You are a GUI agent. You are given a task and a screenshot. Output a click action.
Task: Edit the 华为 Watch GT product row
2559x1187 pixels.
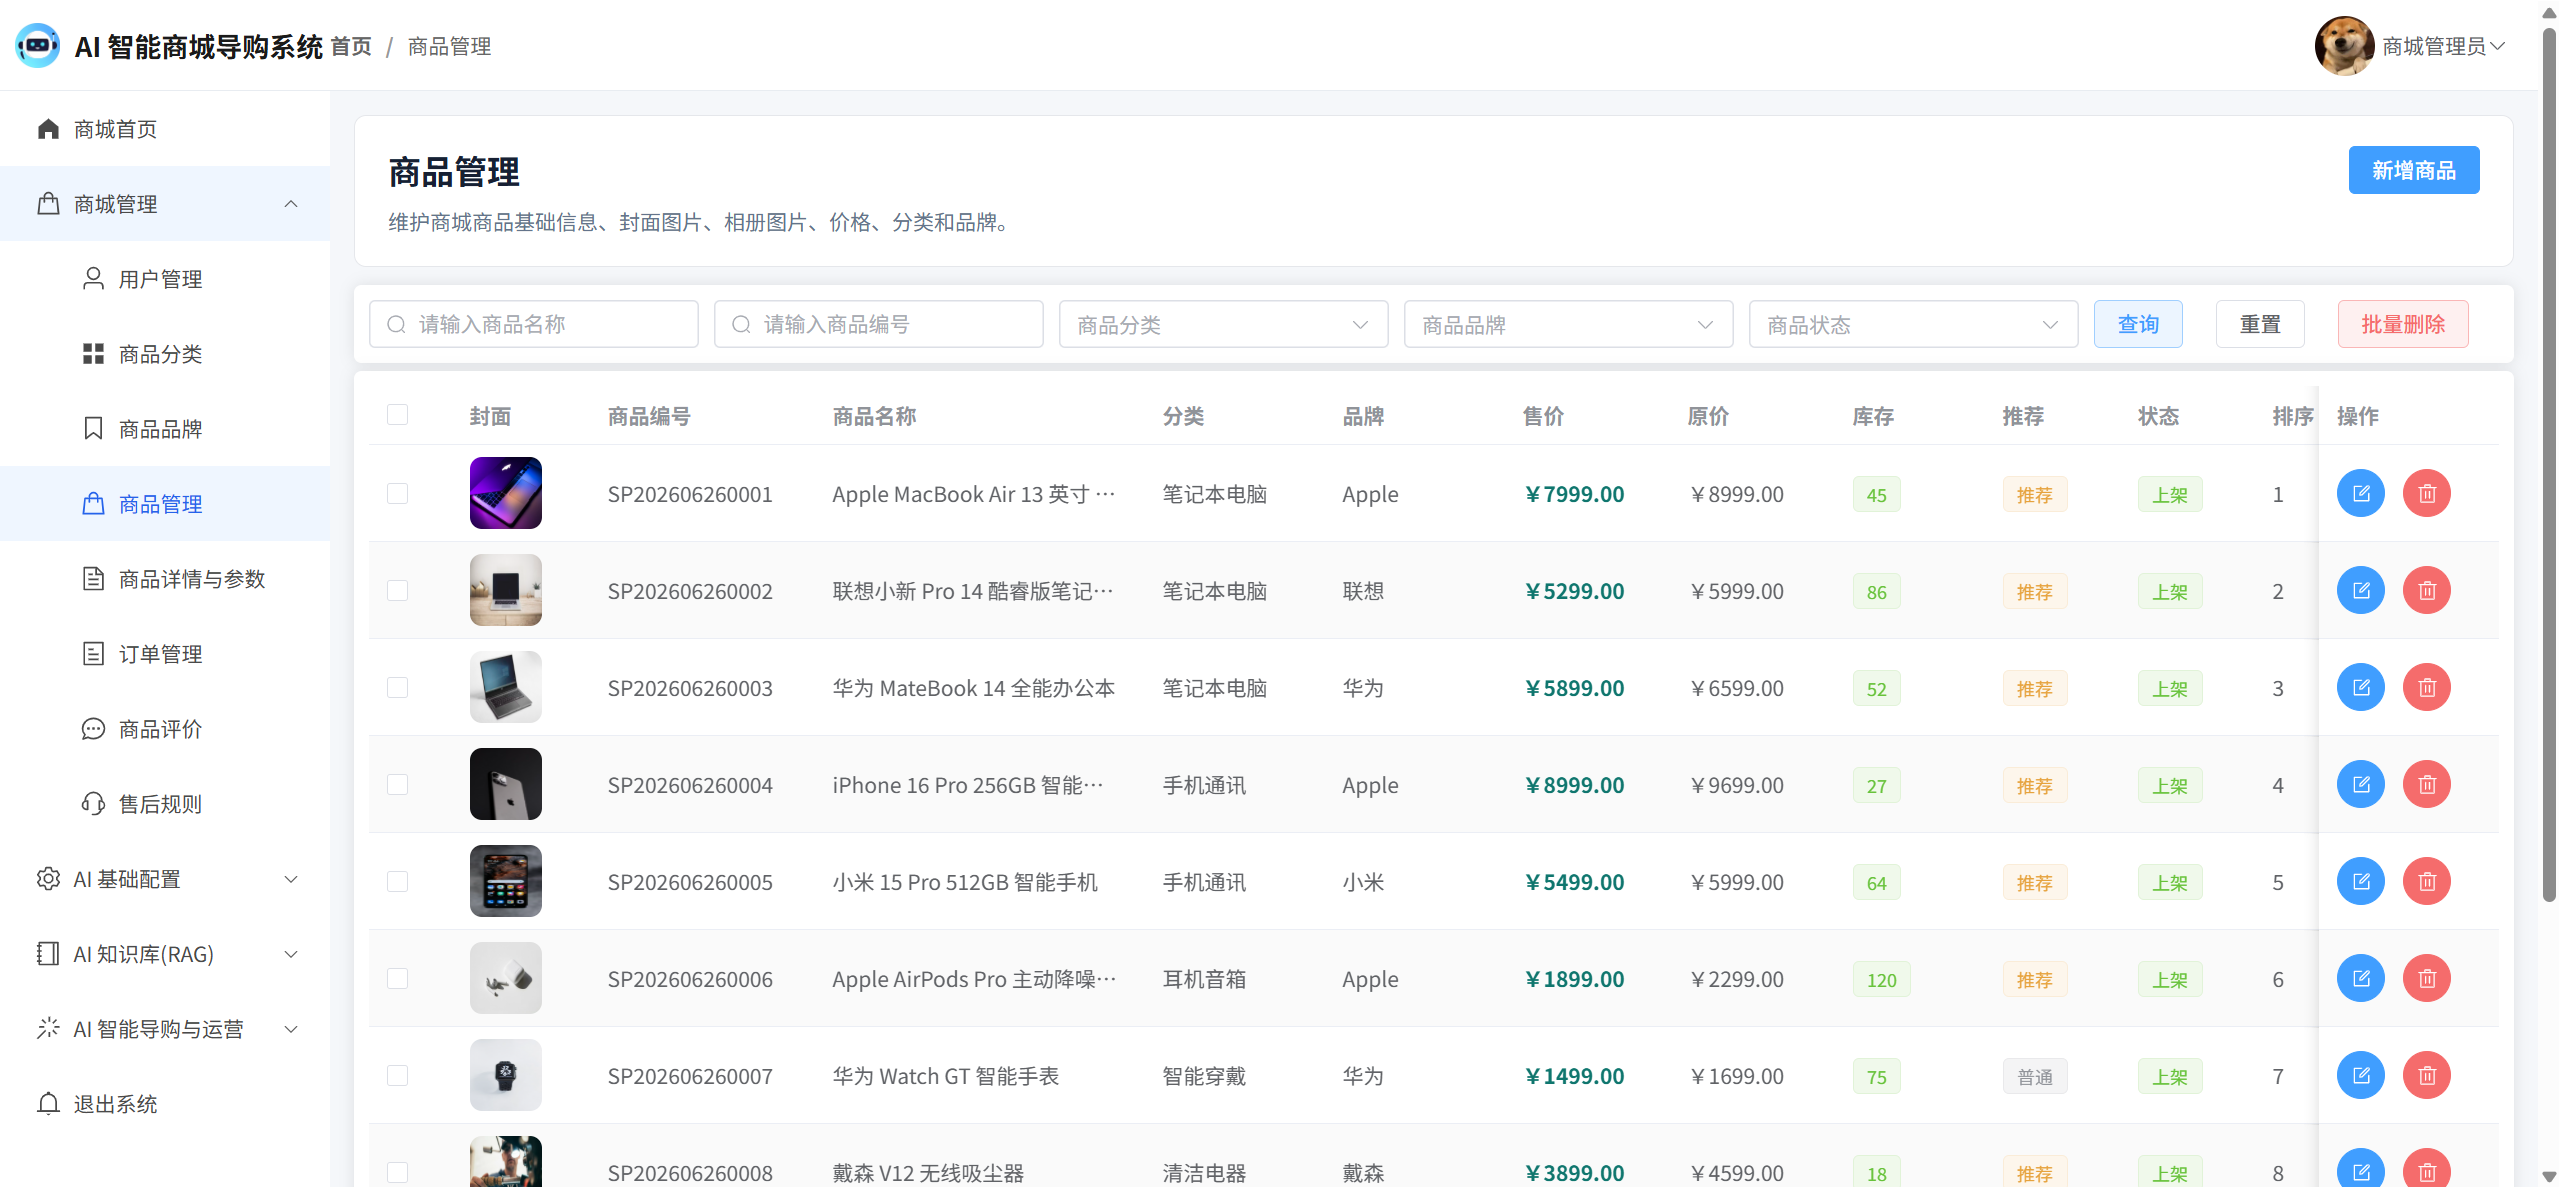tap(2360, 1076)
